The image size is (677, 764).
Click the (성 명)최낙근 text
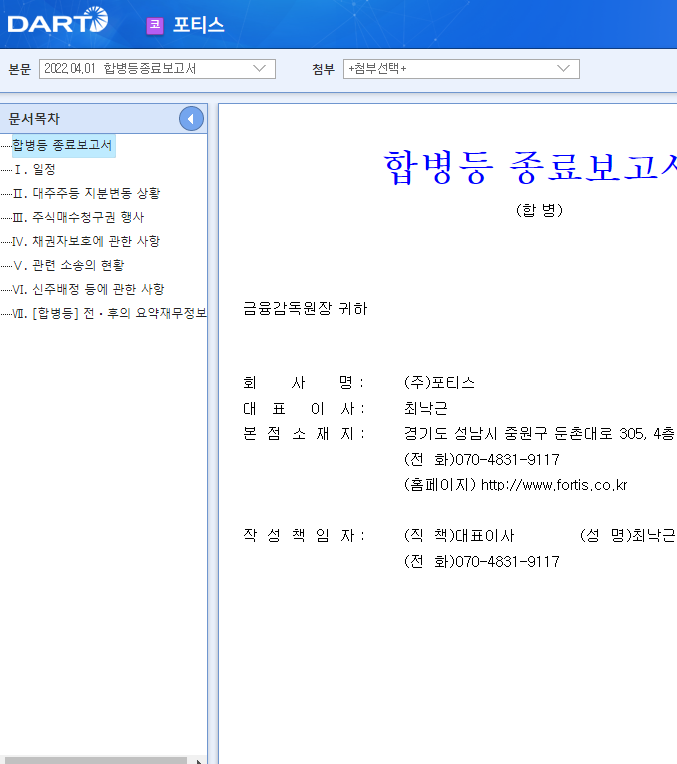[628, 536]
